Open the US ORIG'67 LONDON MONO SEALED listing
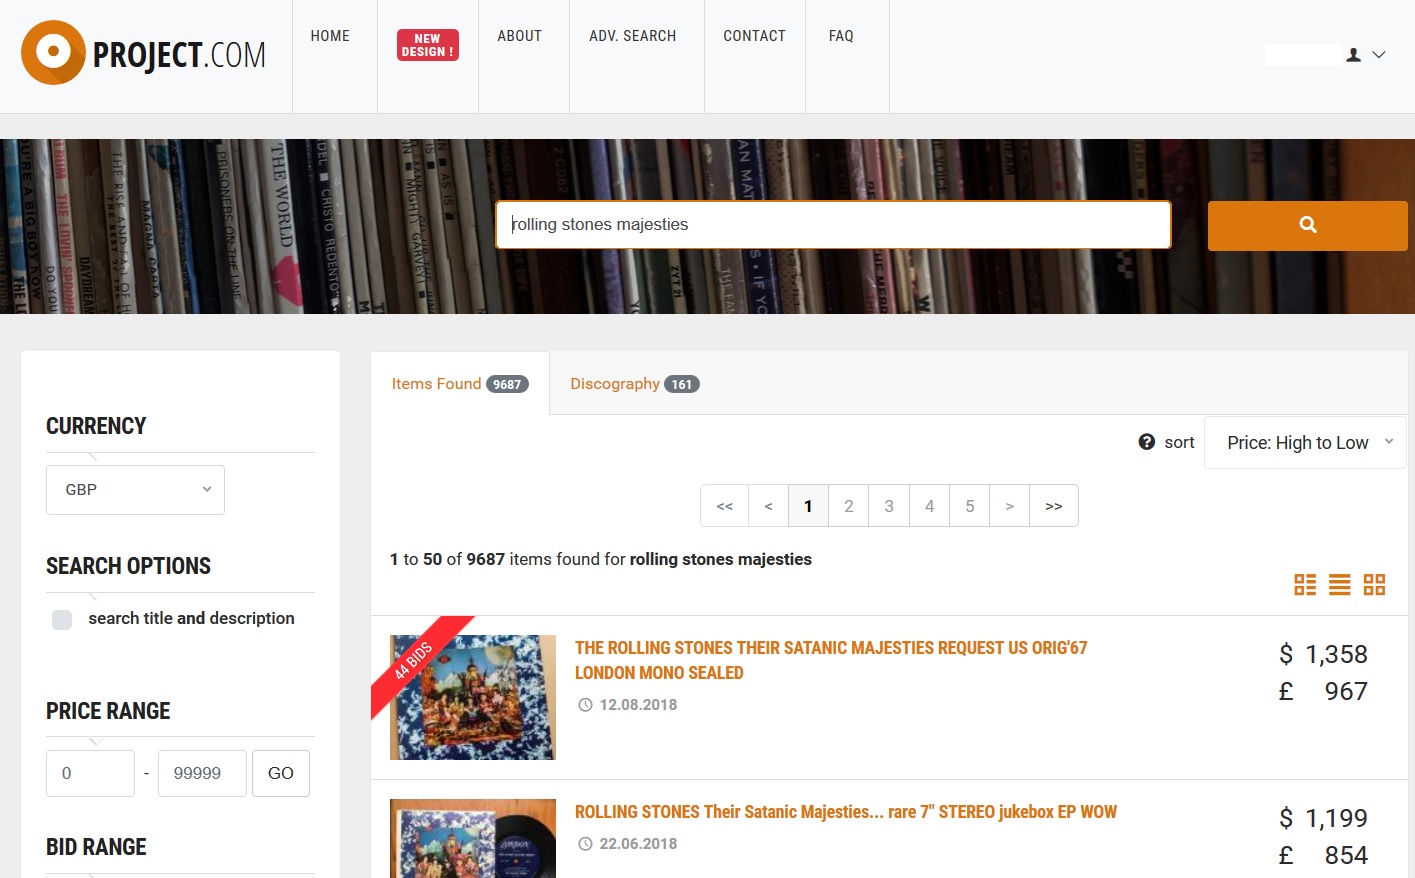Image resolution: width=1415 pixels, height=878 pixels. [x=831, y=660]
